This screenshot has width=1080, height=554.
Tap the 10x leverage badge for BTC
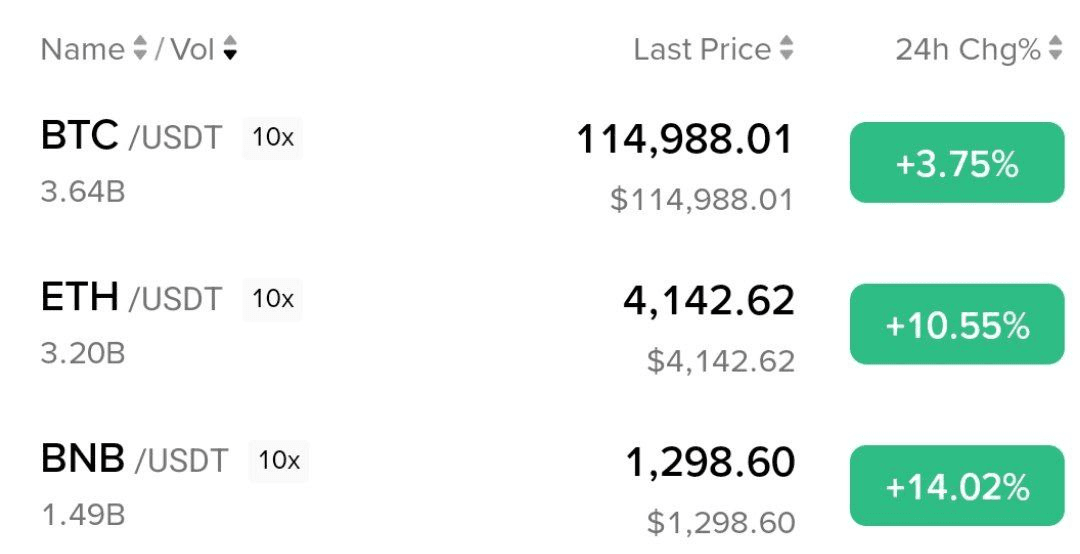[272, 137]
